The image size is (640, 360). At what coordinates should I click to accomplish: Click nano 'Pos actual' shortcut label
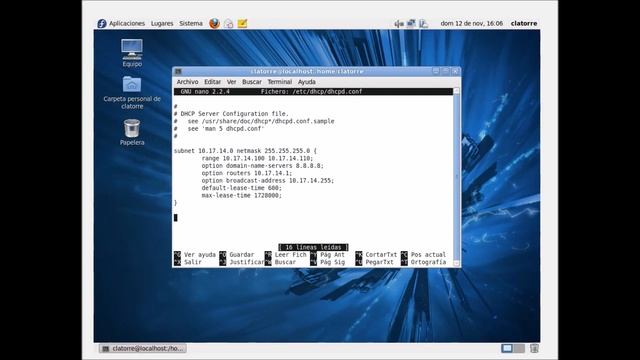[428, 255]
